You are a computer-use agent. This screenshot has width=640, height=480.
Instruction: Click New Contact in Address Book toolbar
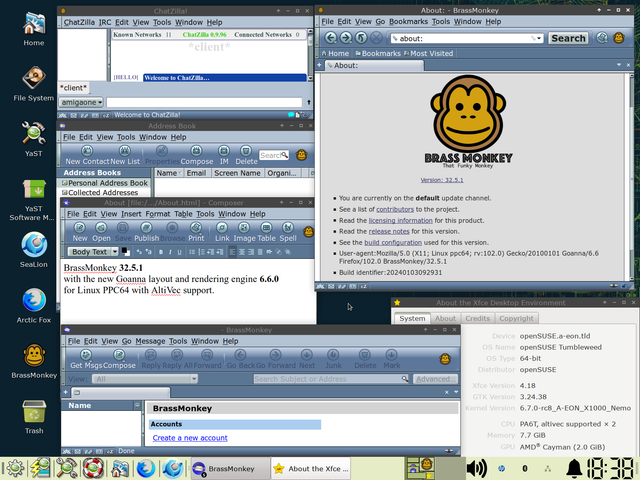(x=87, y=156)
